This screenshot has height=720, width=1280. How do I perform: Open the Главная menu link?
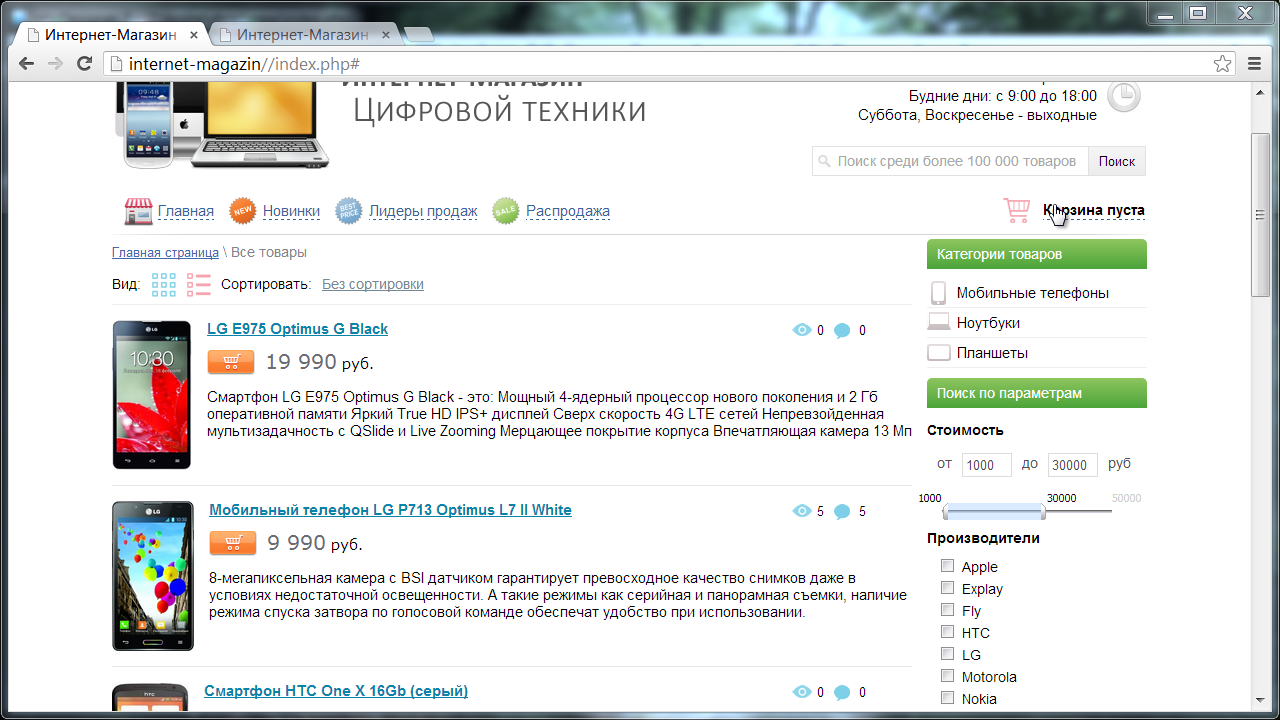click(186, 211)
